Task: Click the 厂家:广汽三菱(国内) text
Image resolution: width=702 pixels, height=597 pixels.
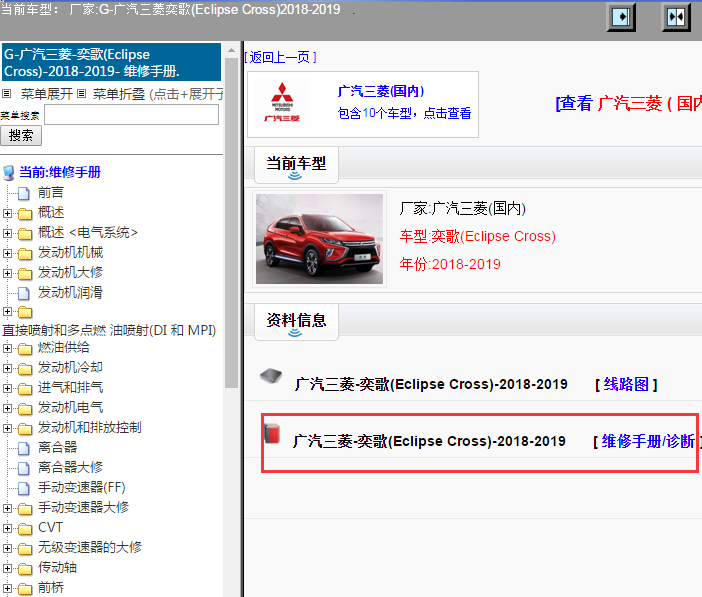Action: 462,208
